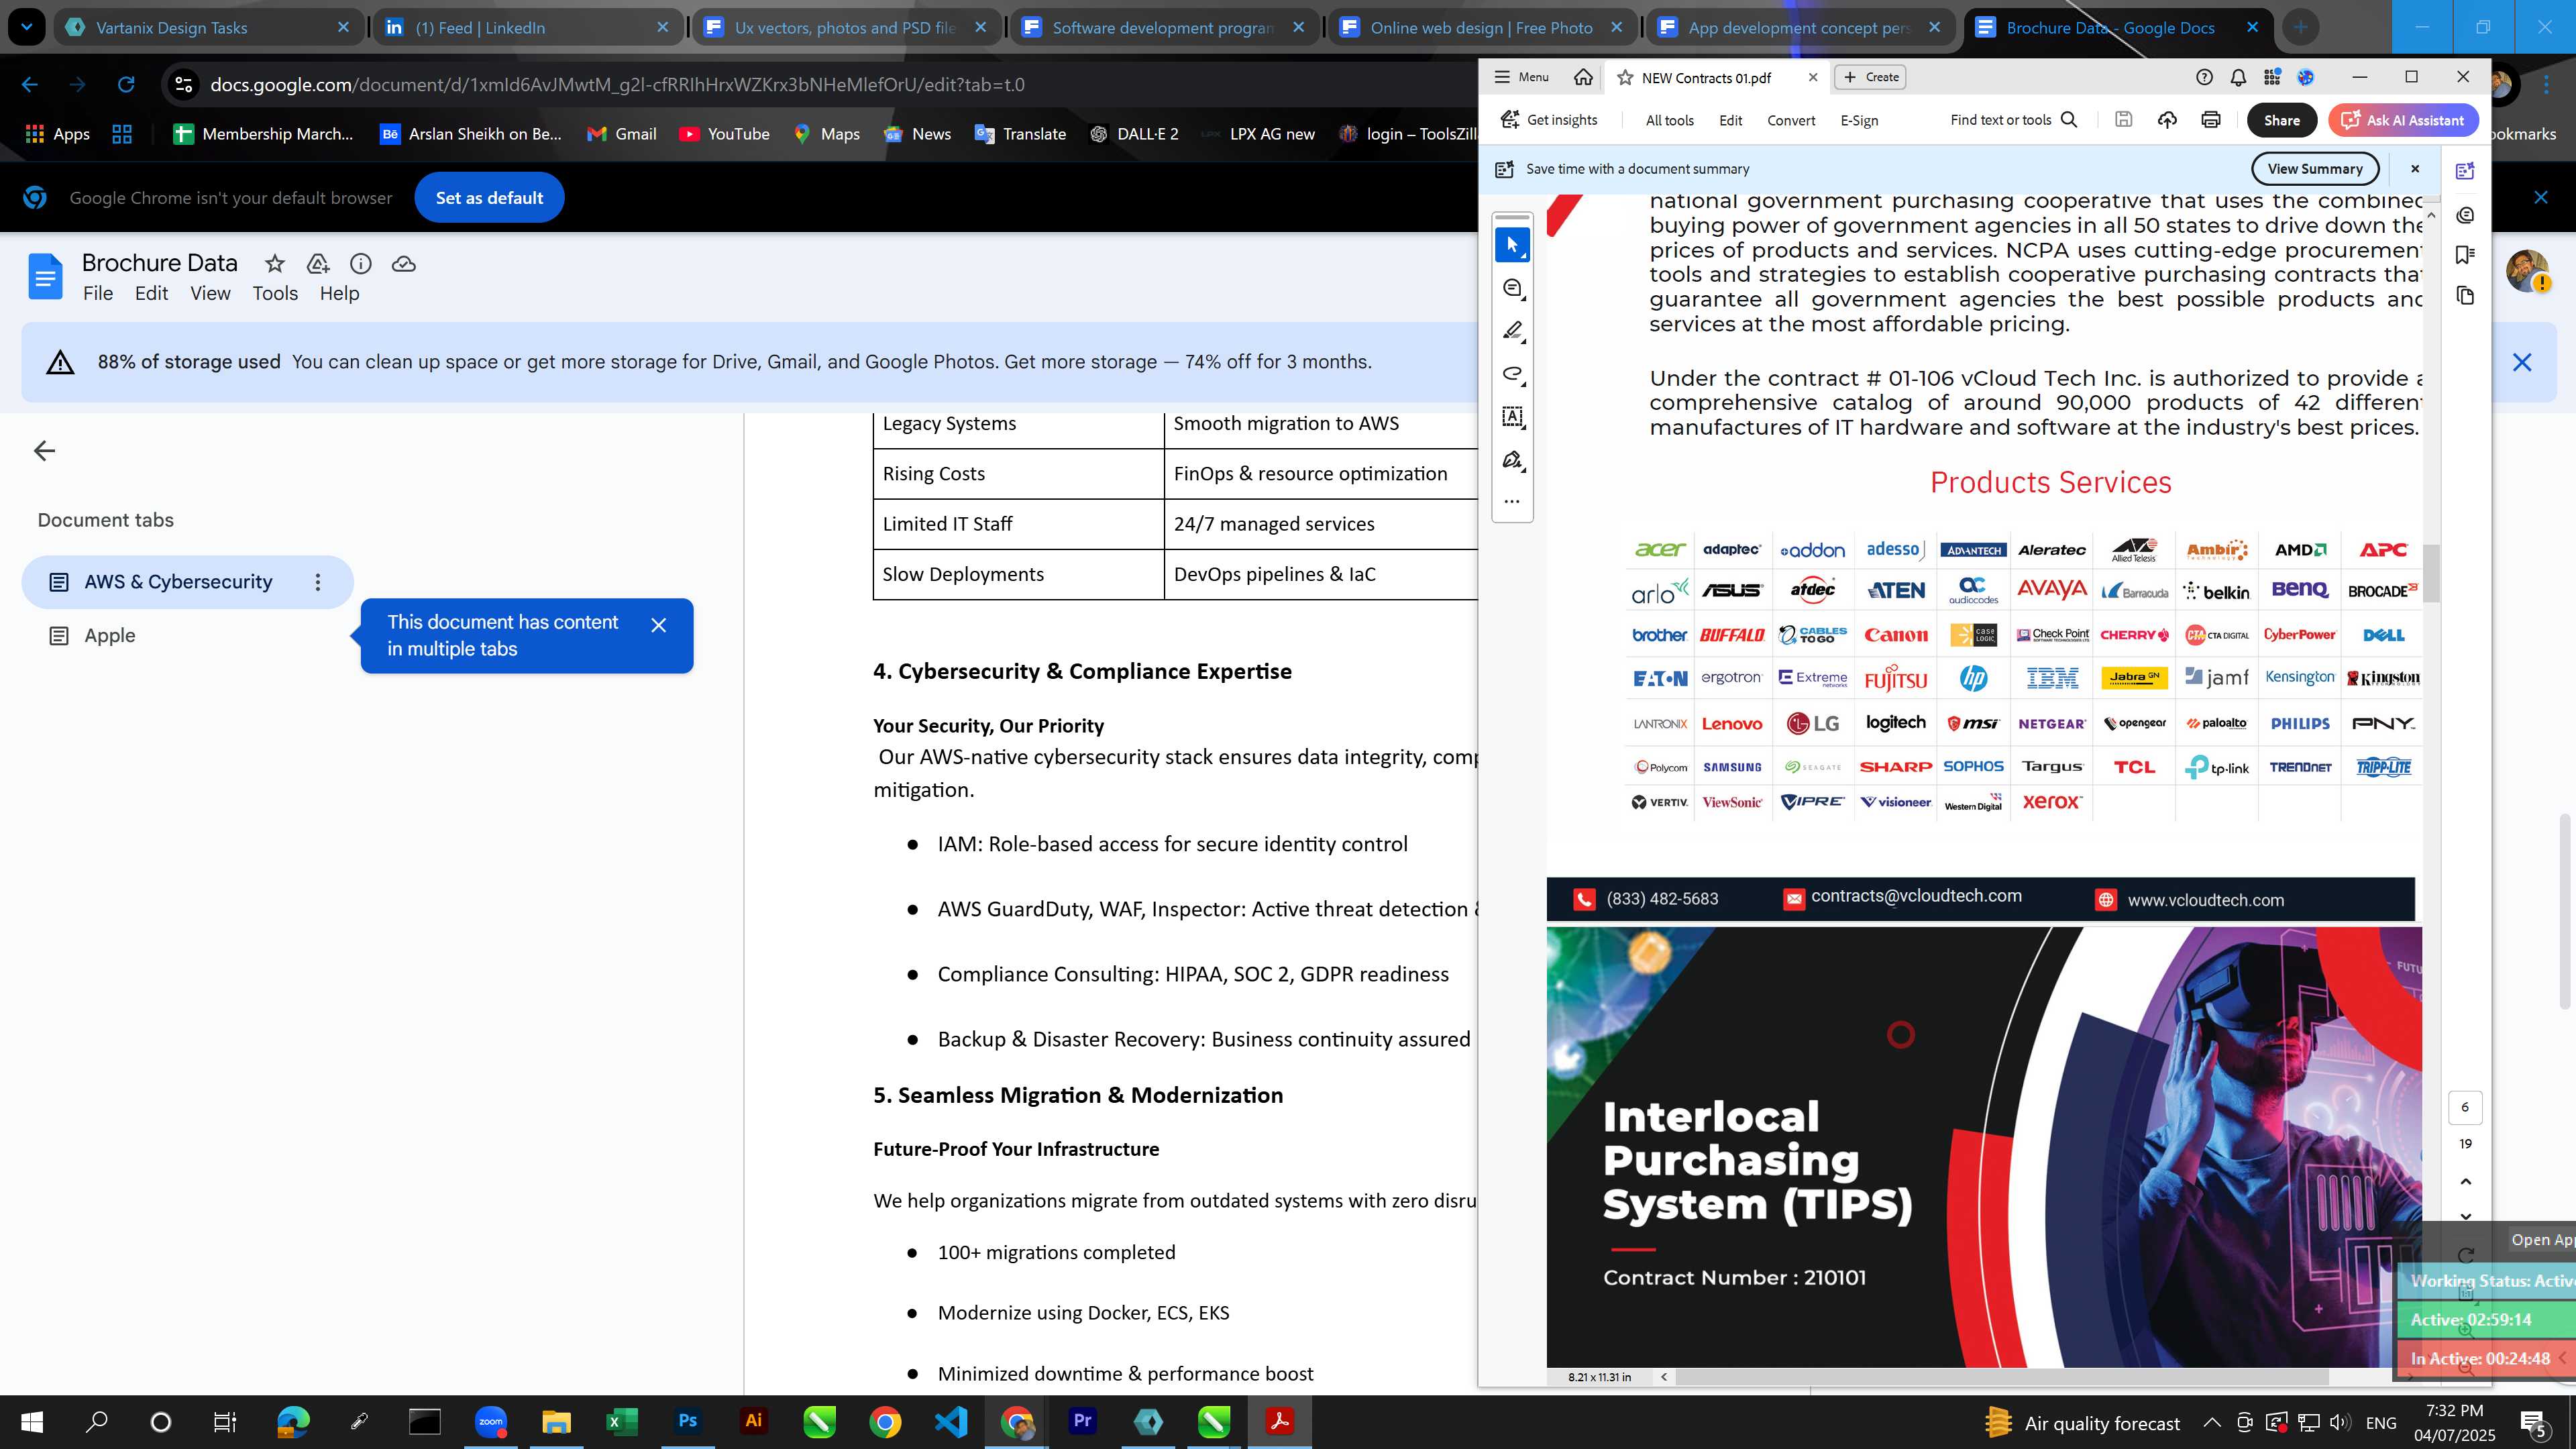The height and width of the screenshot is (1449, 2576).
Task: Open the Acrobat sign/fill pen tool
Action: pos(1512,460)
